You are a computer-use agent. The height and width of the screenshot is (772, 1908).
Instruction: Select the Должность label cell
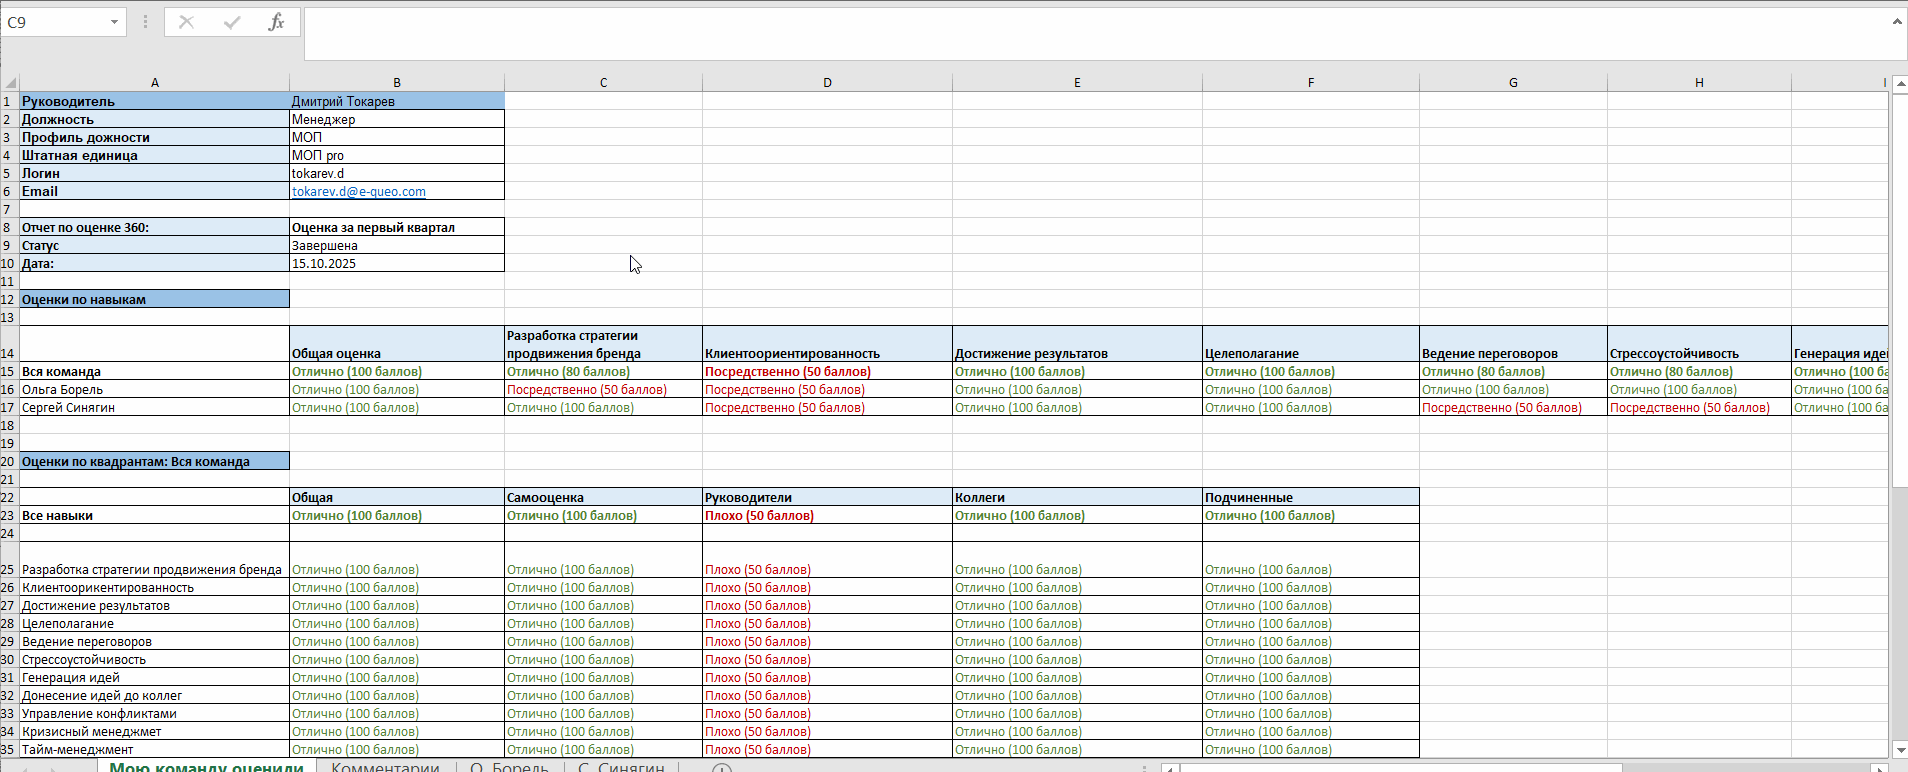155,119
